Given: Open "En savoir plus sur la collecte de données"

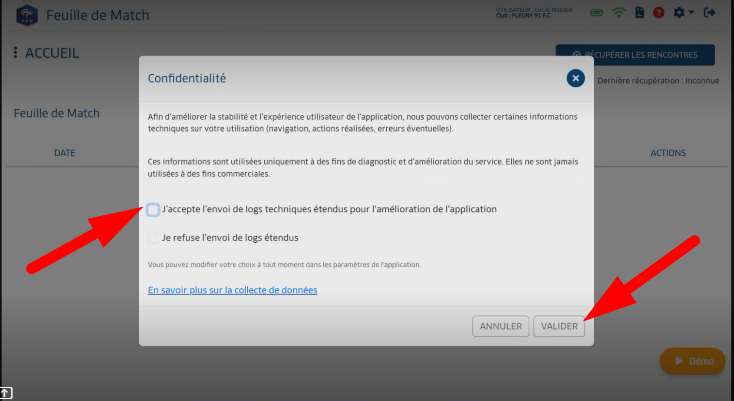Looking at the screenshot, I should pos(232,290).
